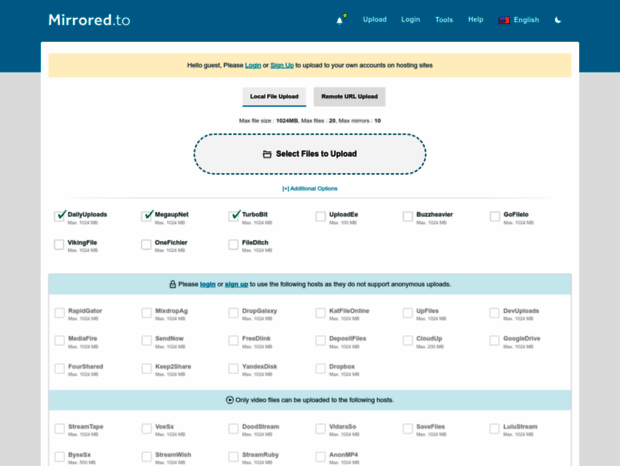
Task: Click the login link in blue notice
Action: pos(208,284)
